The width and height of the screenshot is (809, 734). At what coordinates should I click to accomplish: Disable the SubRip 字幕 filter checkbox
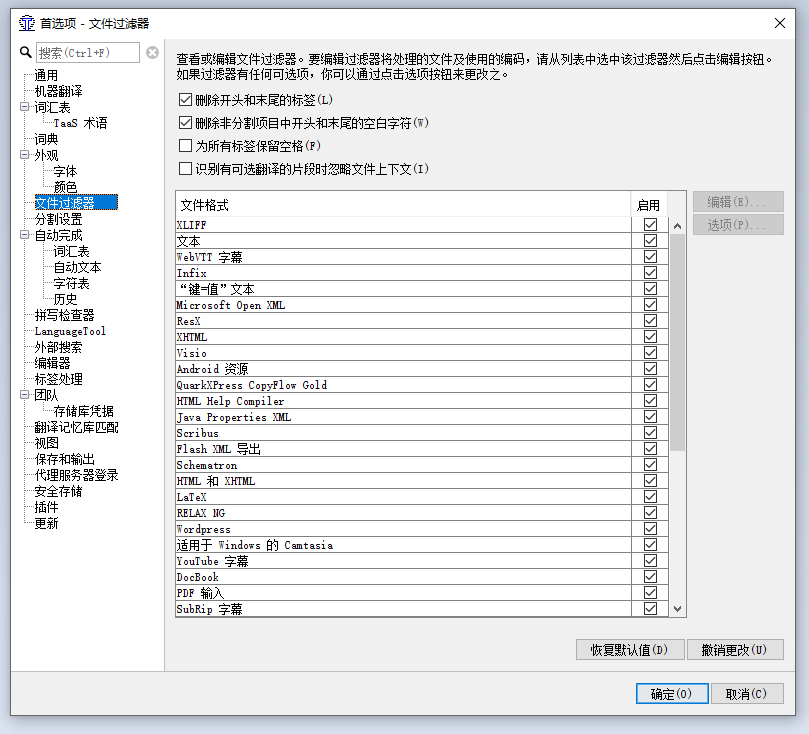click(650, 608)
